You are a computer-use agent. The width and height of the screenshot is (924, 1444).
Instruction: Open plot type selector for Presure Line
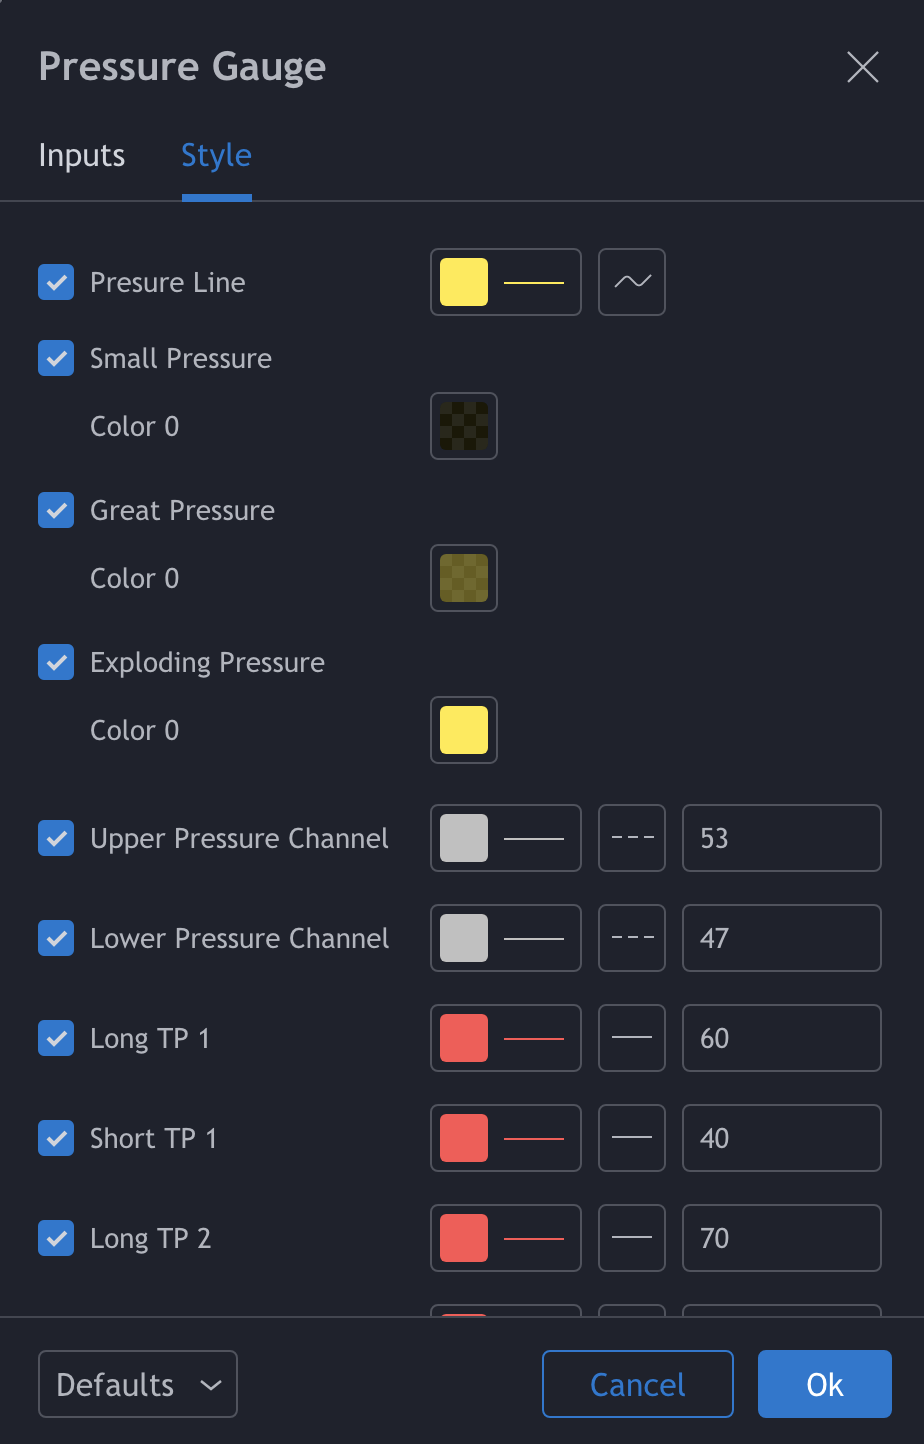(x=632, y=282)
